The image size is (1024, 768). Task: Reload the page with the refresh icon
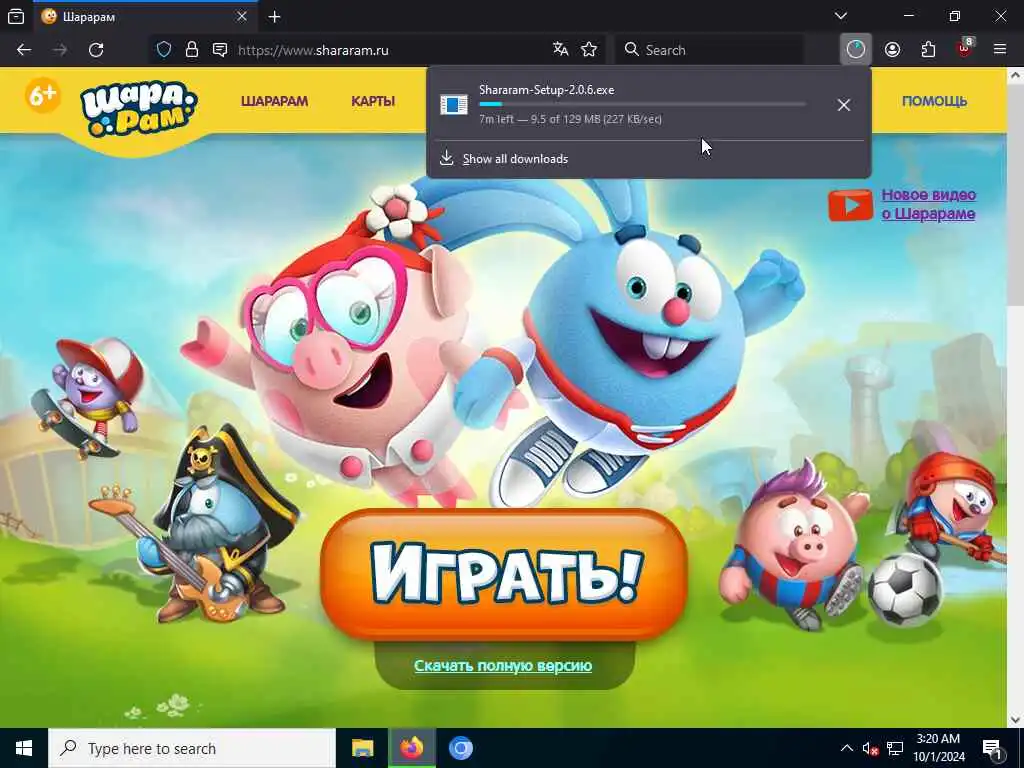tap(96, 50)
